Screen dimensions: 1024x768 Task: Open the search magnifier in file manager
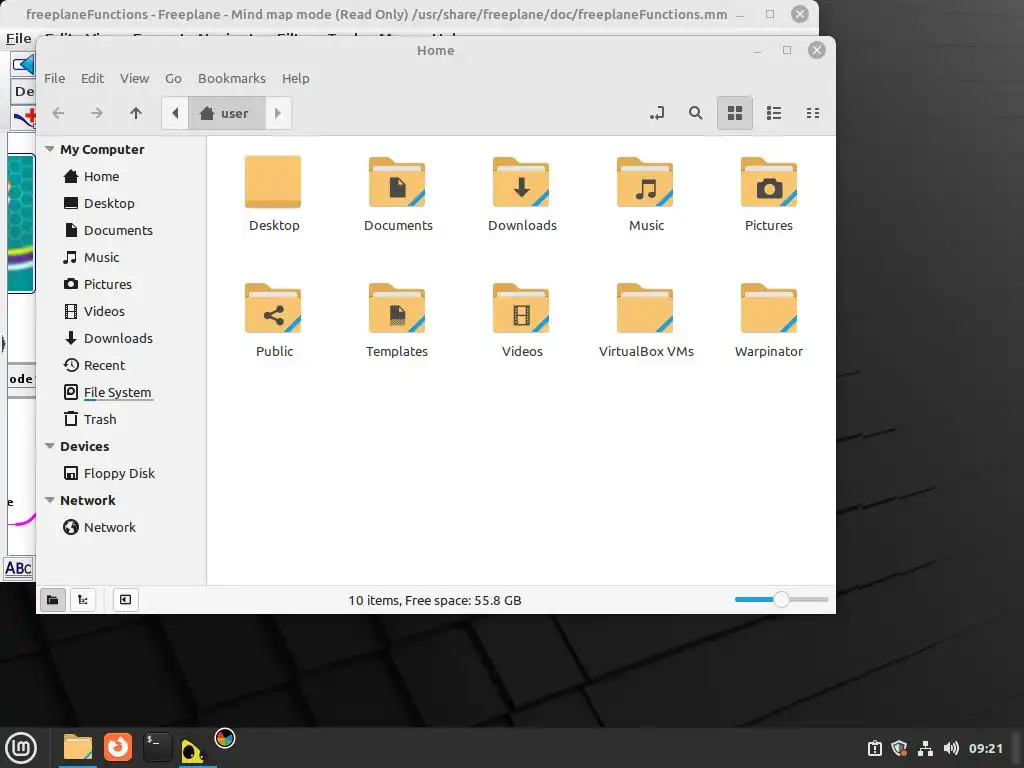tap(696, 113)
